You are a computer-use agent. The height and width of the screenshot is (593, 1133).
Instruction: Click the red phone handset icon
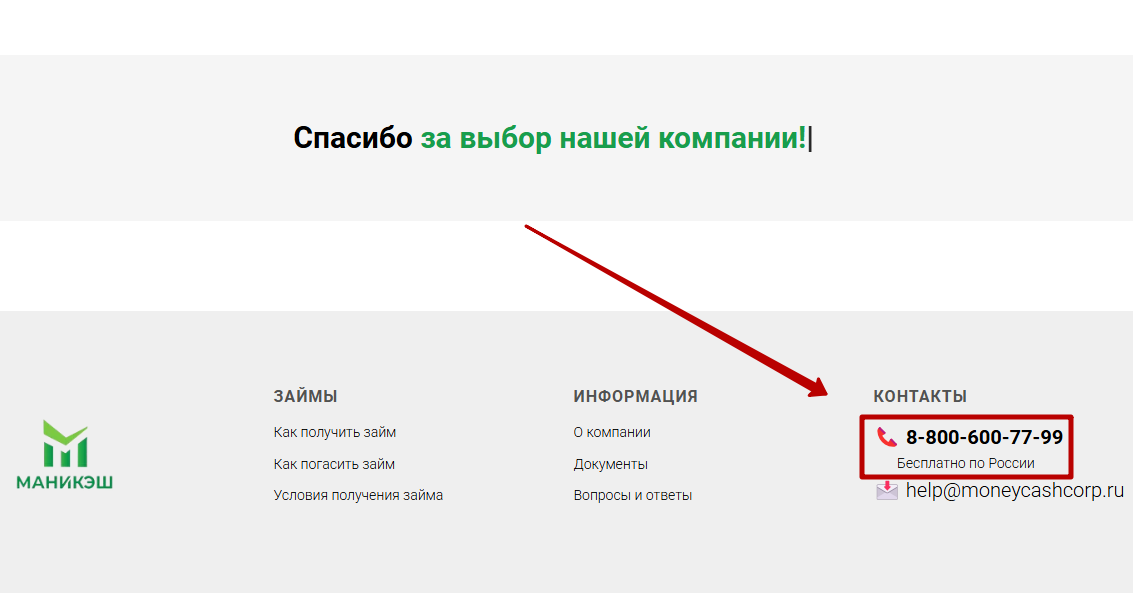(887, 437)
